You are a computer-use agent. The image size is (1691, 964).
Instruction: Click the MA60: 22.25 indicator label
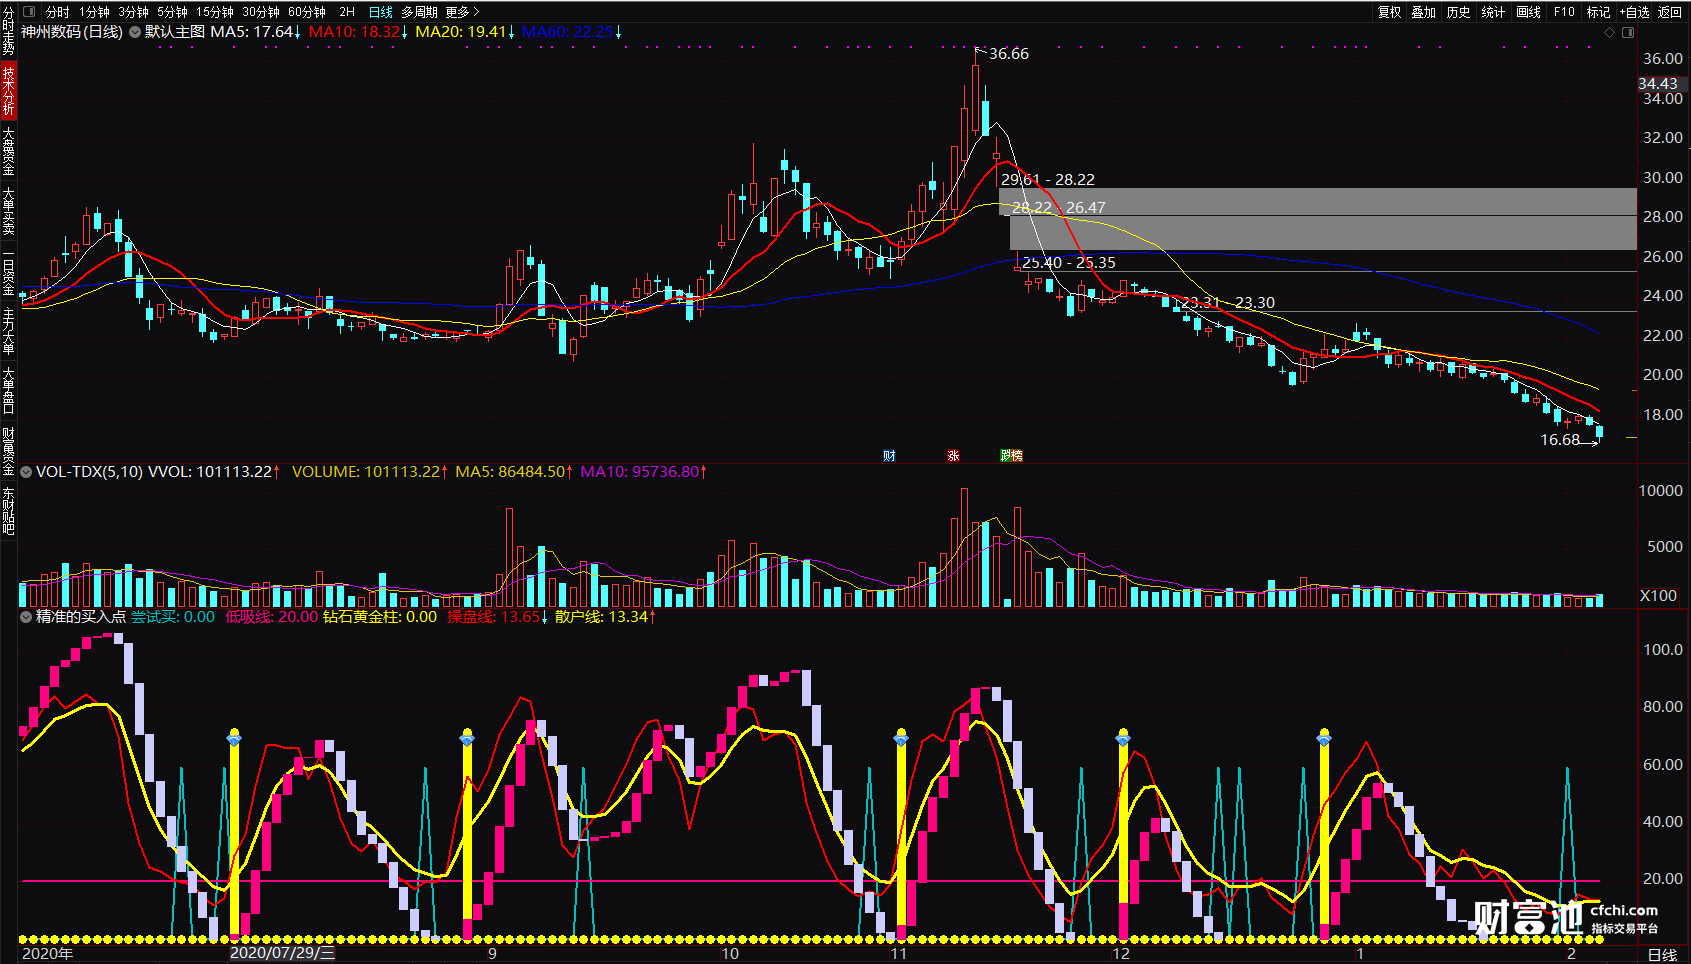(x=572, y=32)
